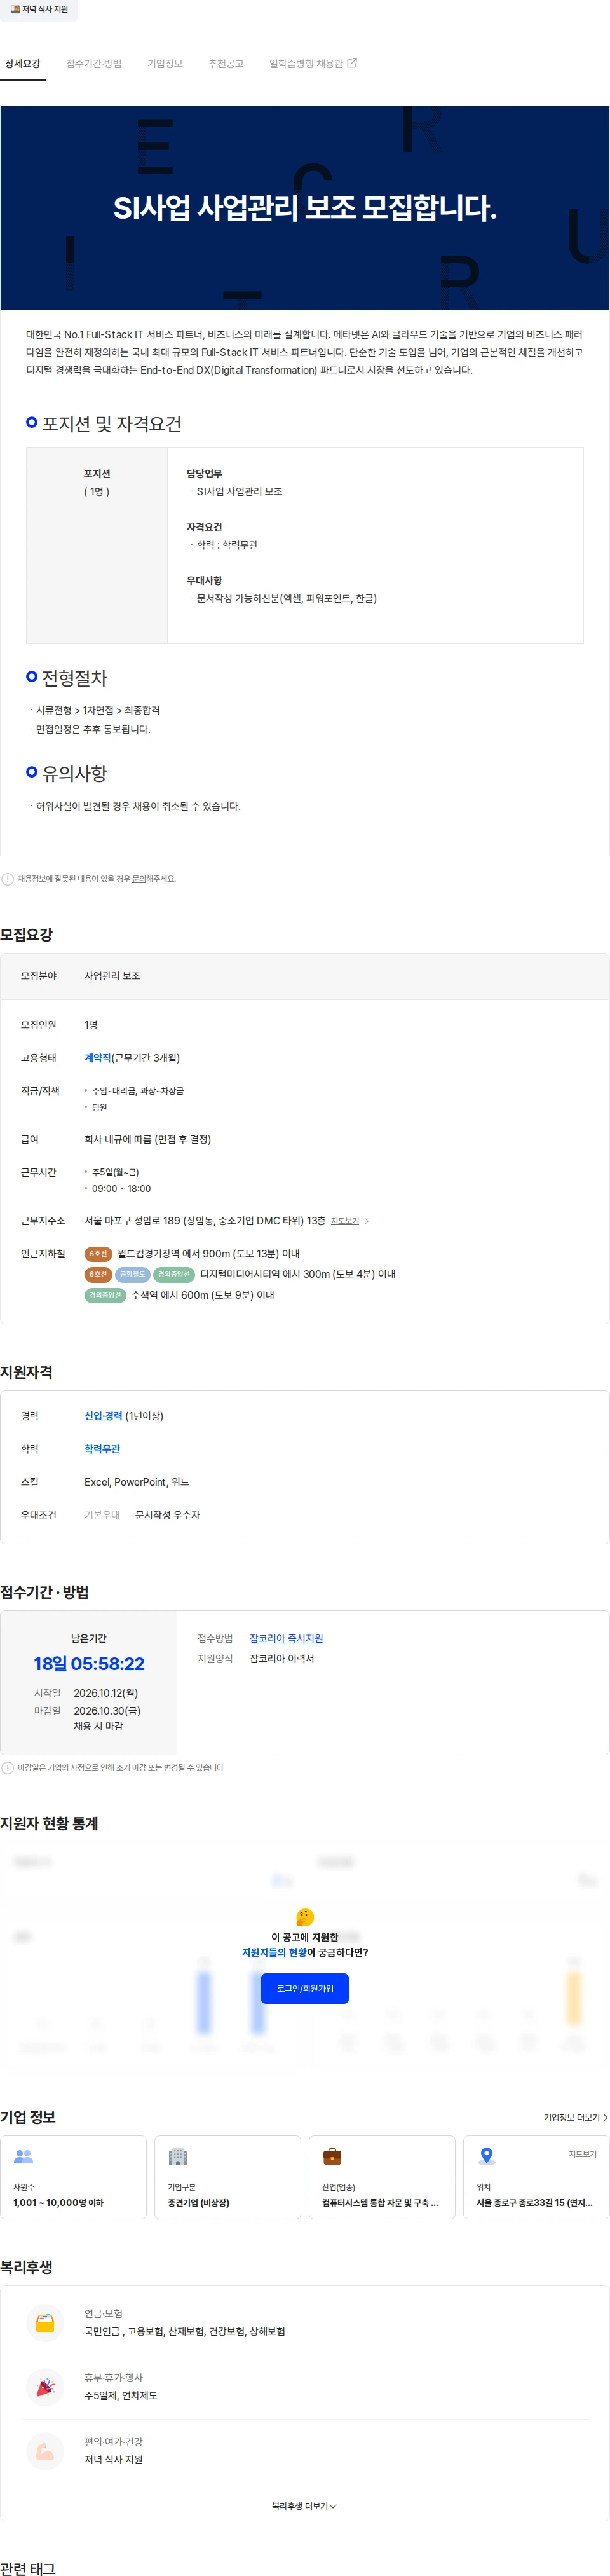This screenshot has height=2576, width=610.
Task: Click the 잡코리아 즉시지원 link
Action: [286, 1638]
